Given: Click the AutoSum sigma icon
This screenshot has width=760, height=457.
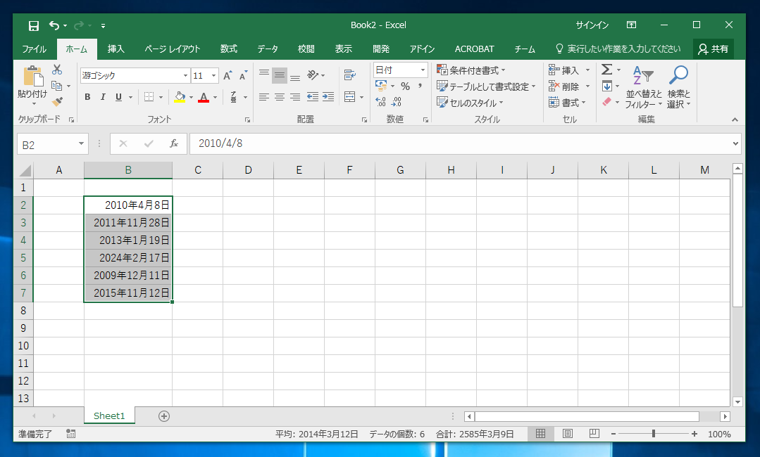Looking at the screenshot, I should coord(606,70).
